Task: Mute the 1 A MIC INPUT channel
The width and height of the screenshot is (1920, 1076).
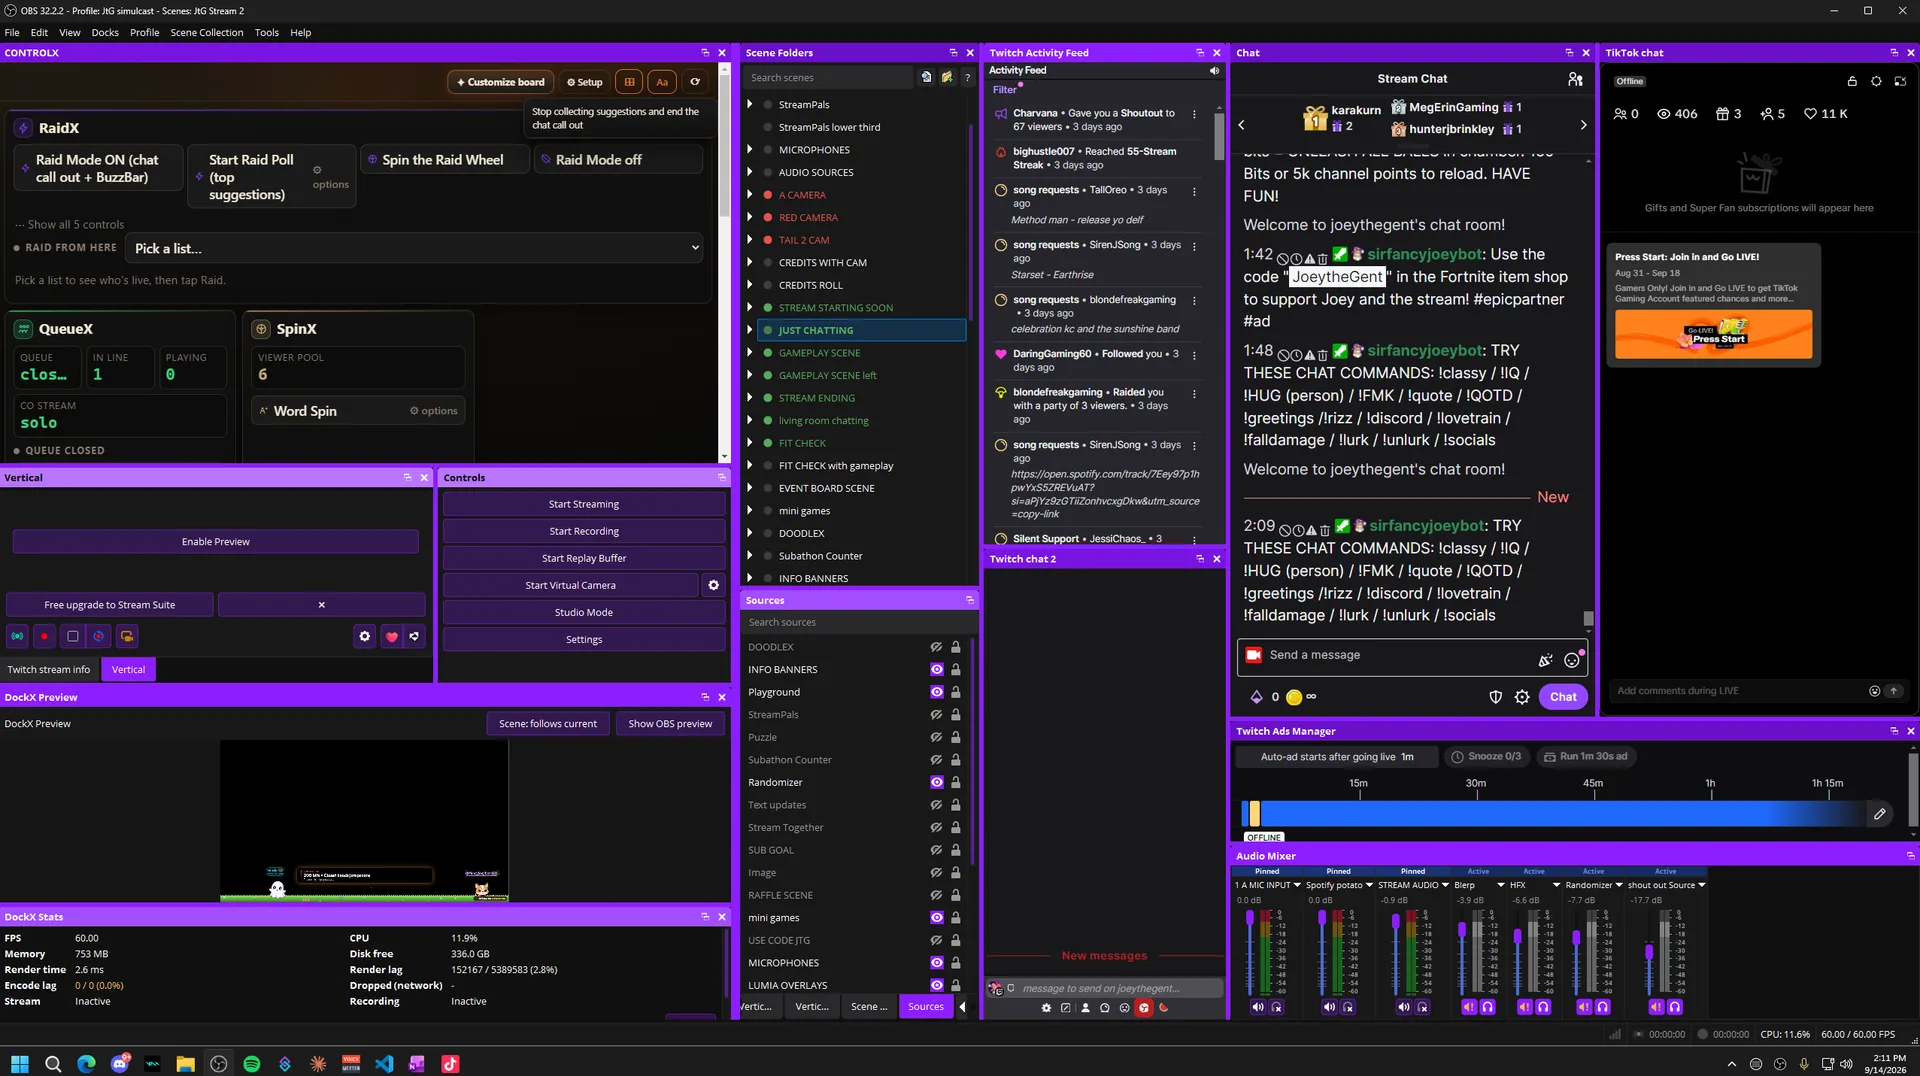Action: coord(1258,1007)
